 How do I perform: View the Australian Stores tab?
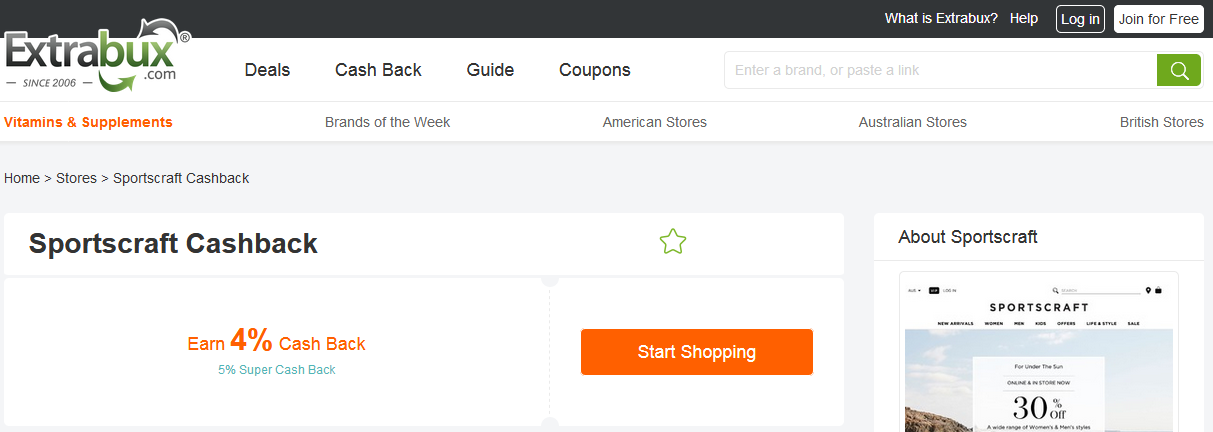coord(912,122)
